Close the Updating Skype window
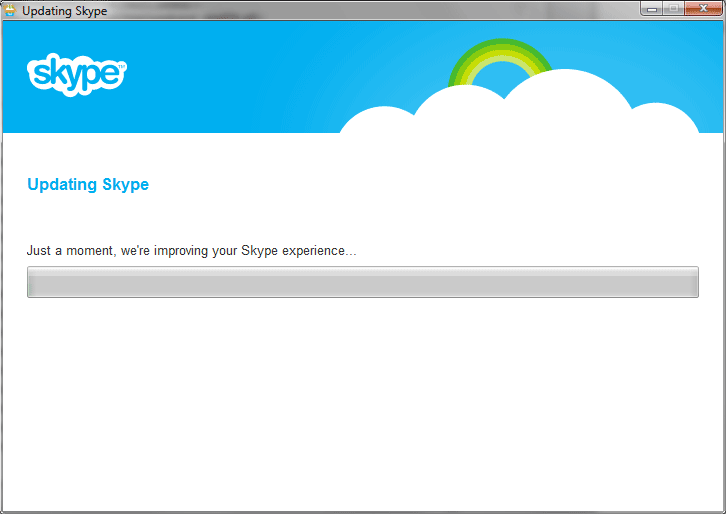 point(703,9)
